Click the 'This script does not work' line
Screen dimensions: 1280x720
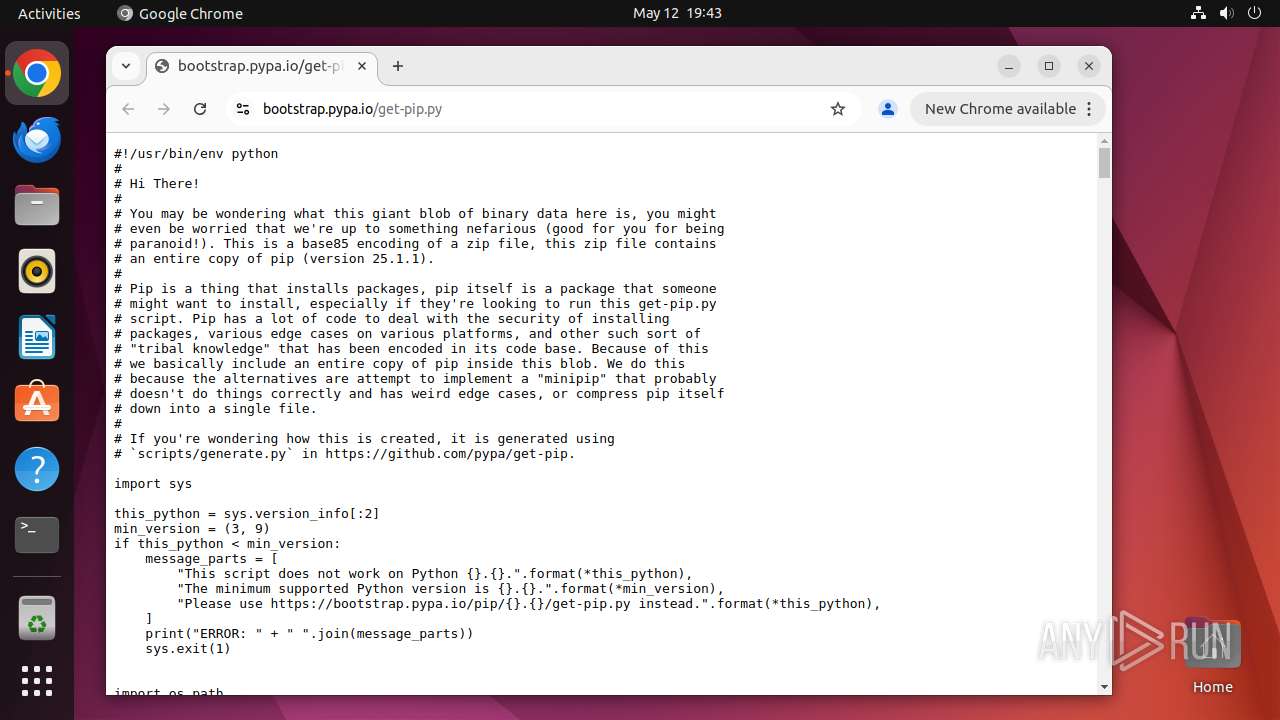[x=435, y=574]
